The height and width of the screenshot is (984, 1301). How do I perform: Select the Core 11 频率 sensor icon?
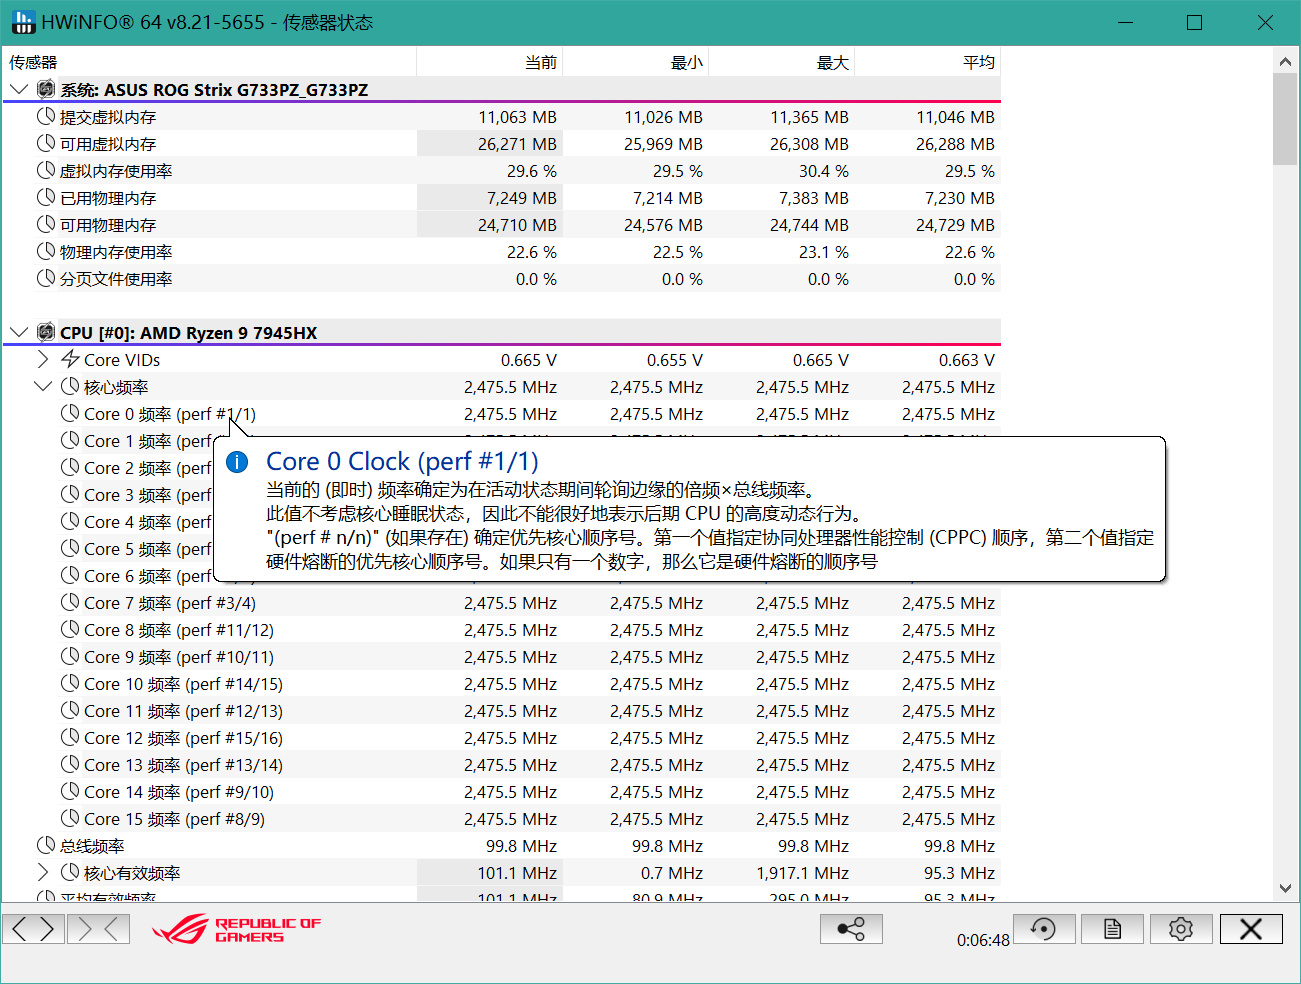(x=70, y=710)
